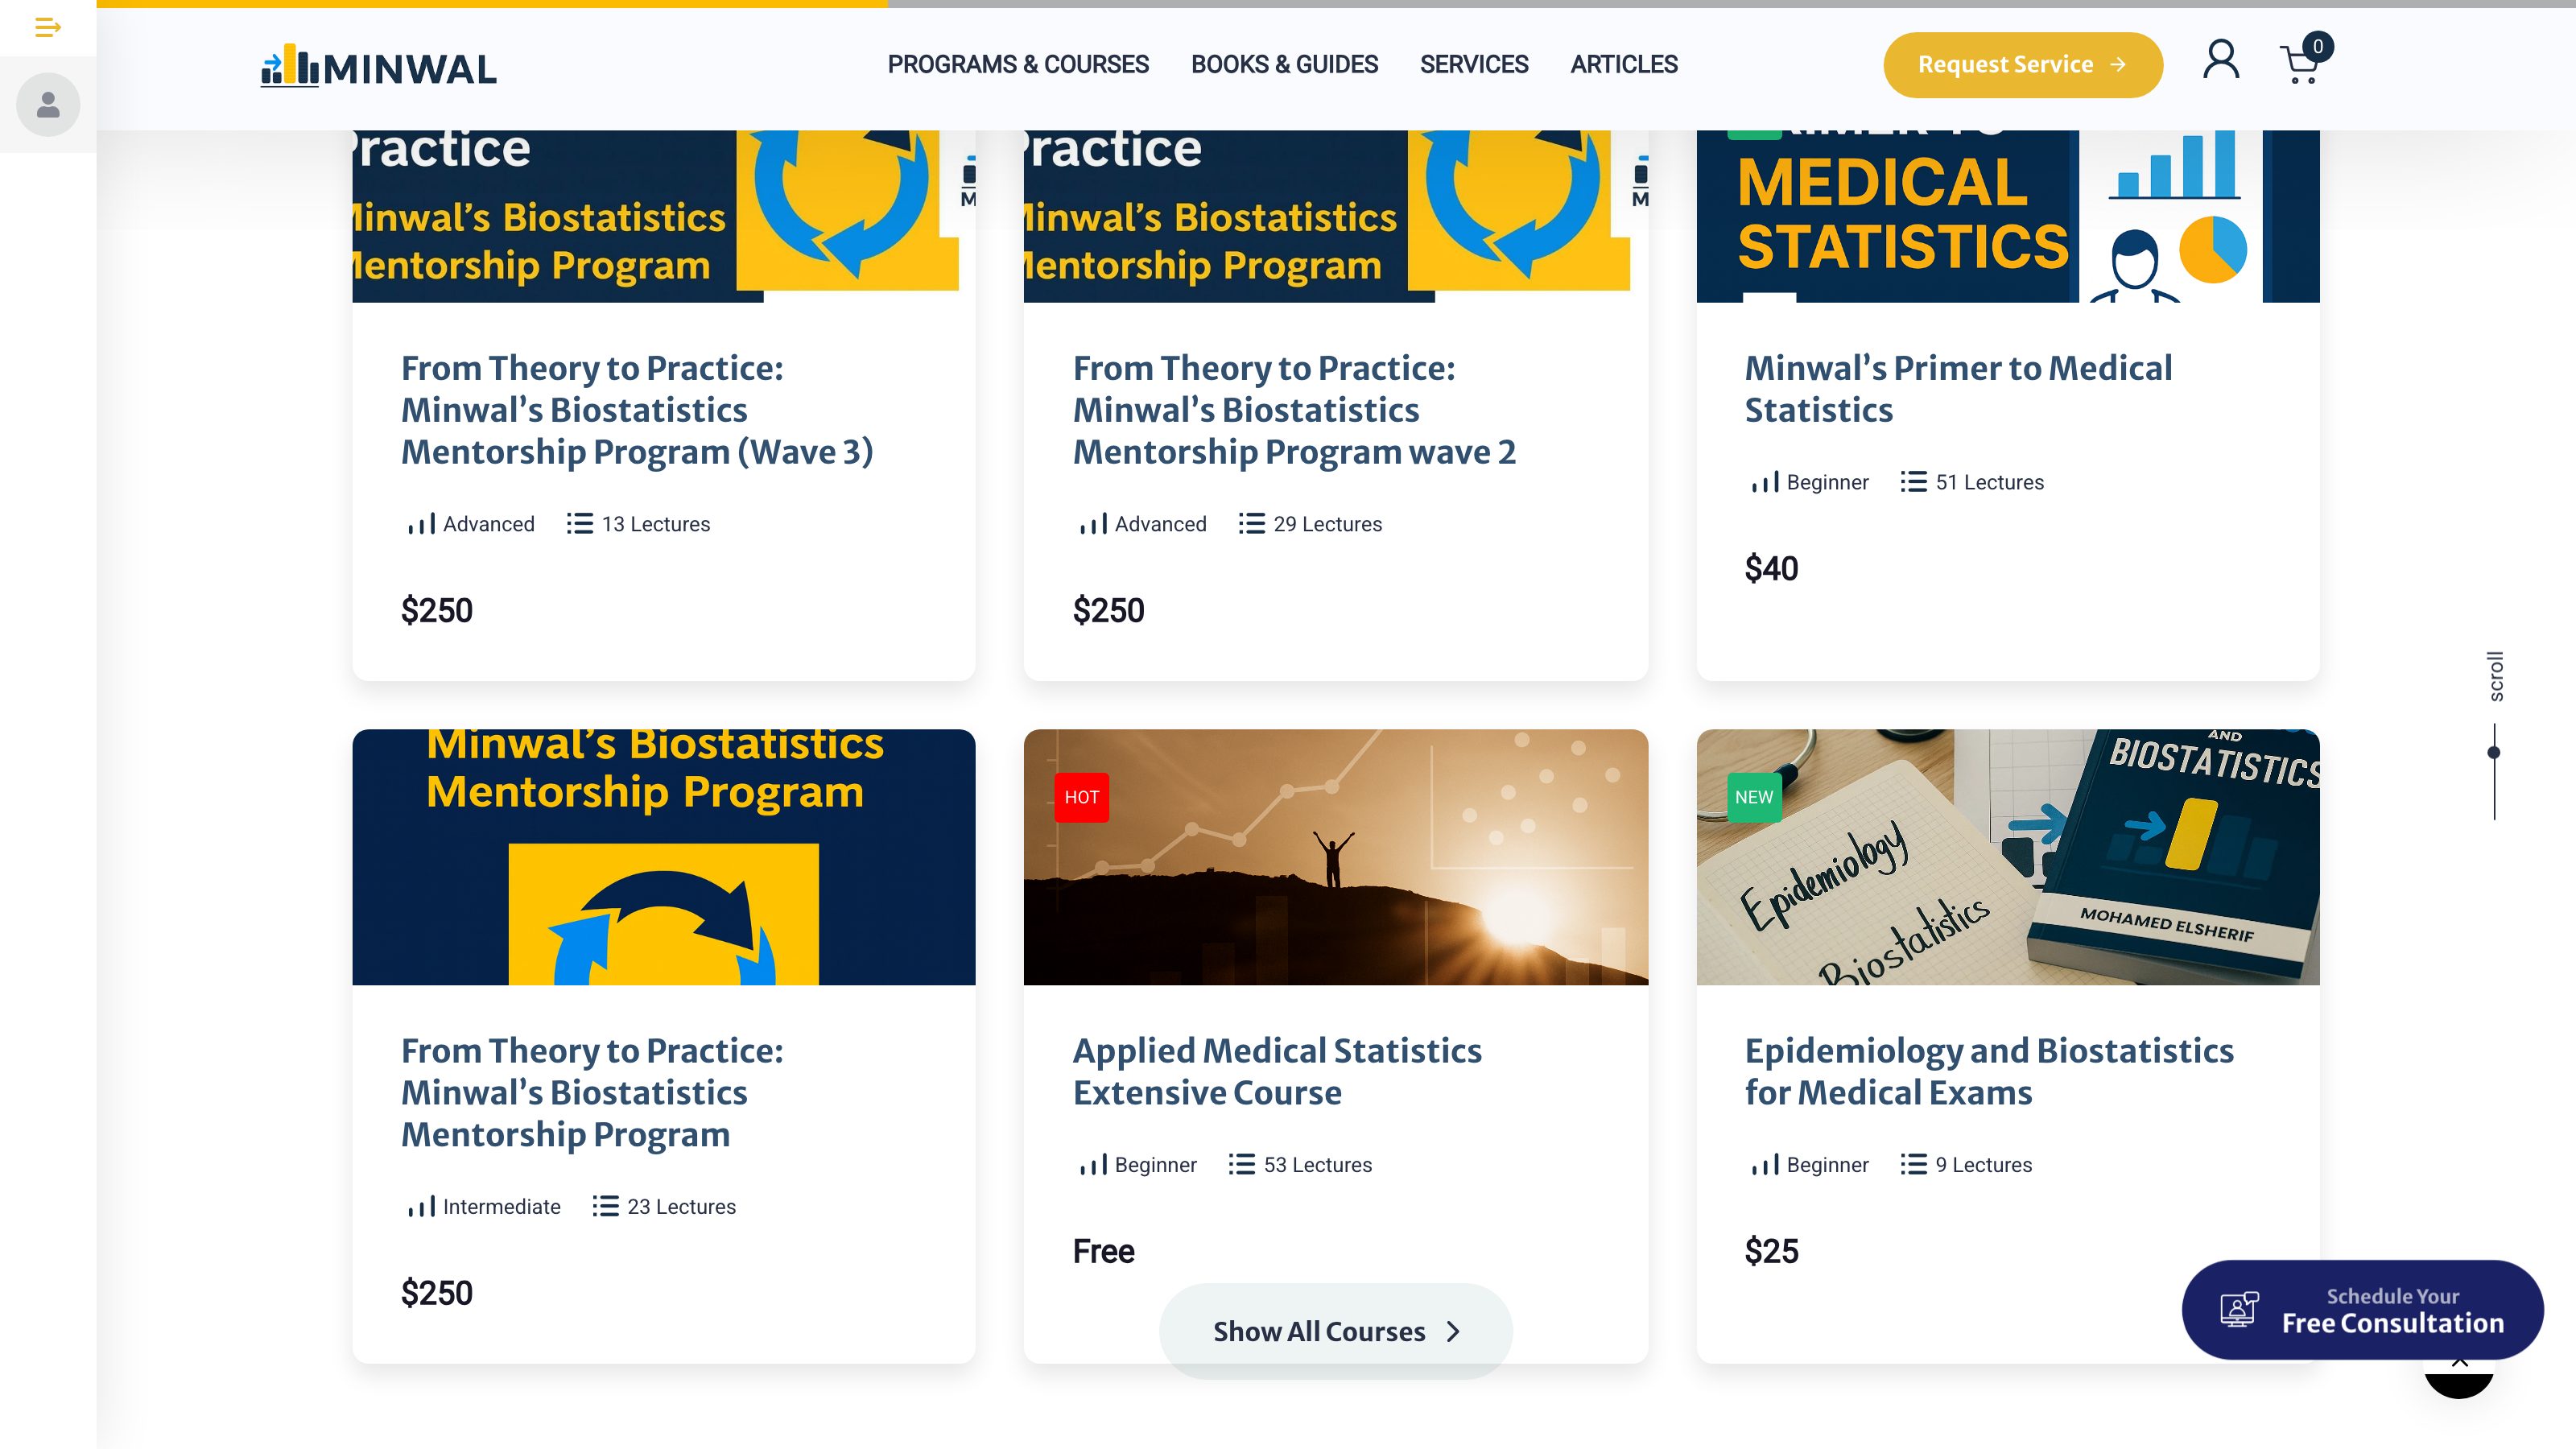This screenshot has height=1449, width=2576.
Task: Click the cart count badge showing 0
Action: click(2317, 46)
